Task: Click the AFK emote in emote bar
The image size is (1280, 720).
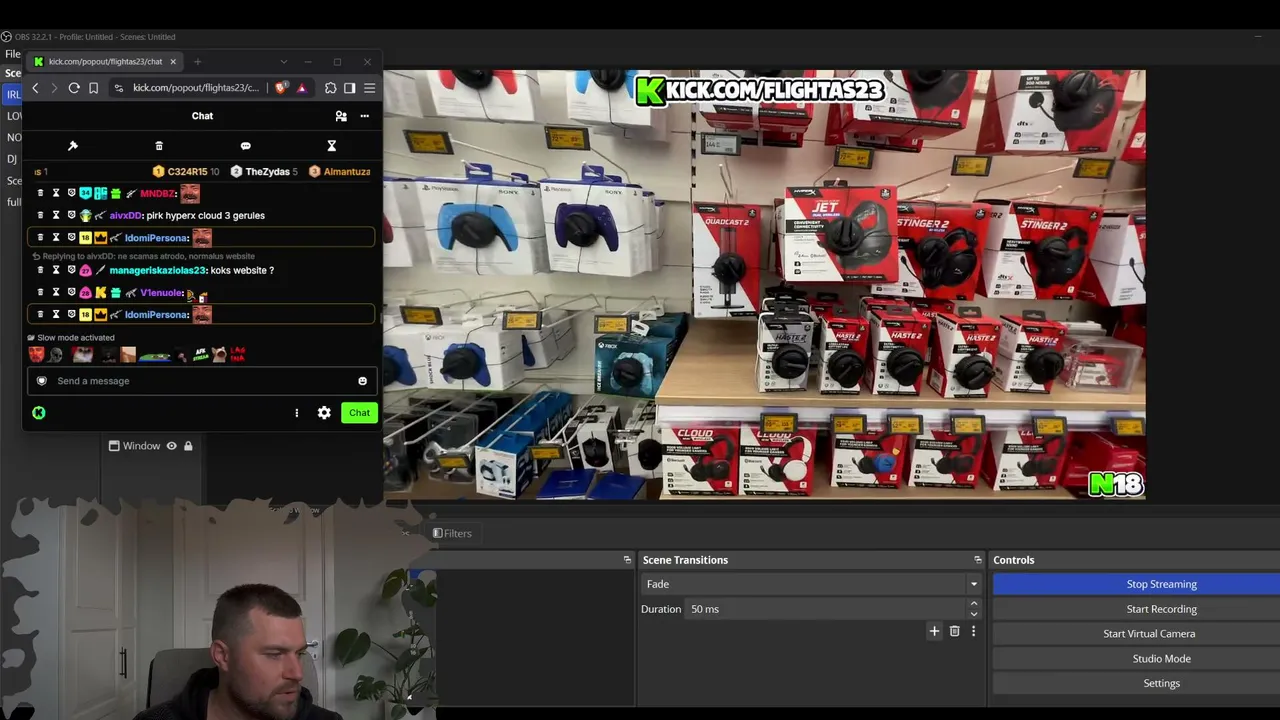Action: (x=201, y=355)
